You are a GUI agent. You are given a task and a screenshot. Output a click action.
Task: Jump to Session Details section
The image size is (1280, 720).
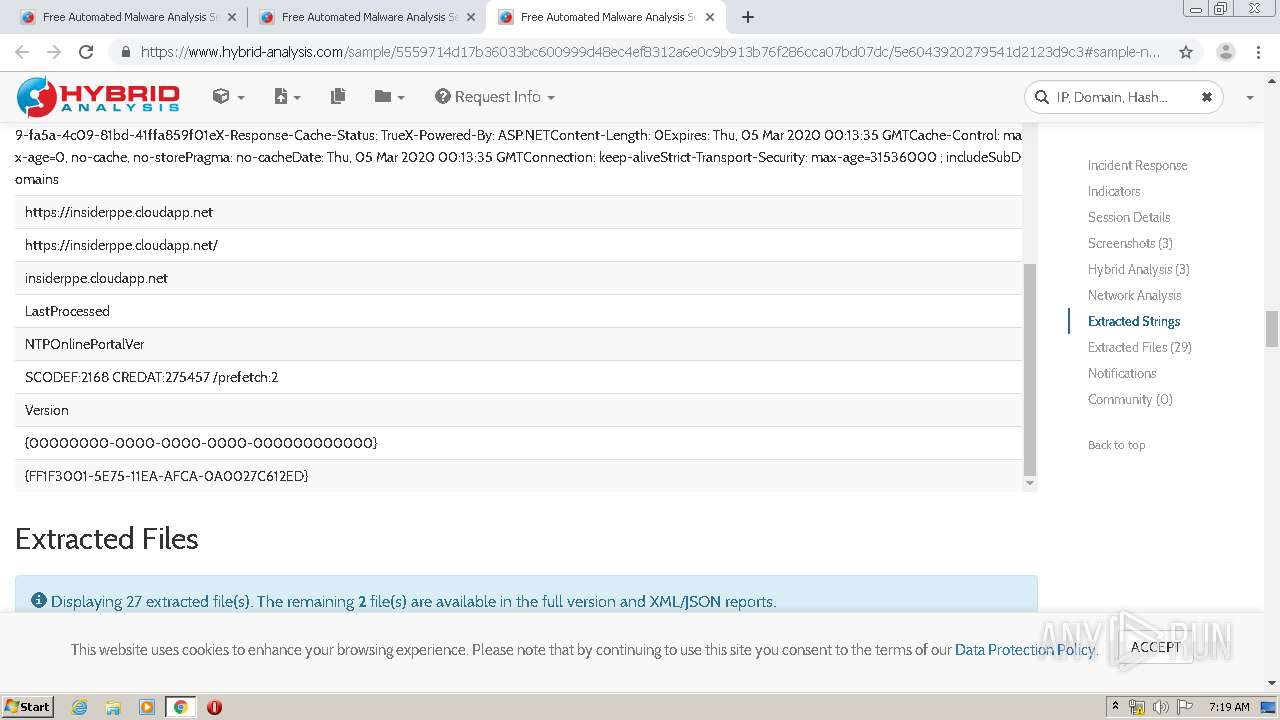[x=1129, y=217]
